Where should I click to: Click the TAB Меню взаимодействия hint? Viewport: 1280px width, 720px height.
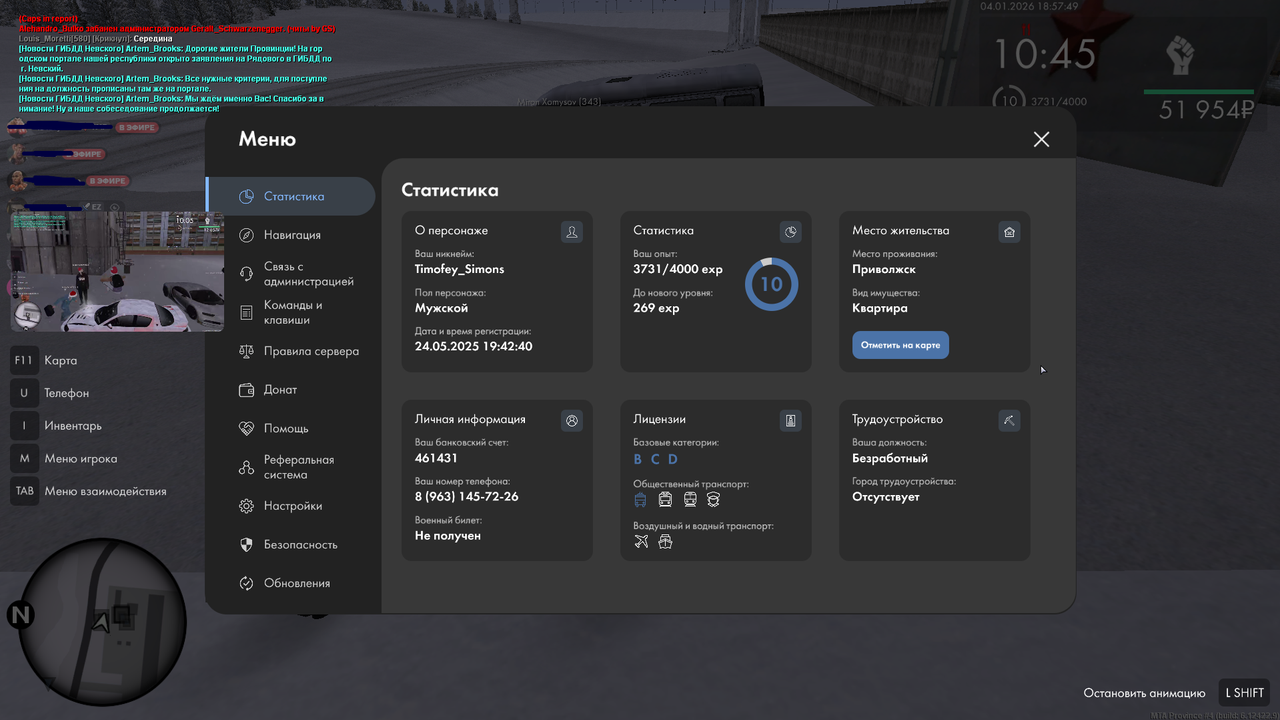click(x=88, y=491)
